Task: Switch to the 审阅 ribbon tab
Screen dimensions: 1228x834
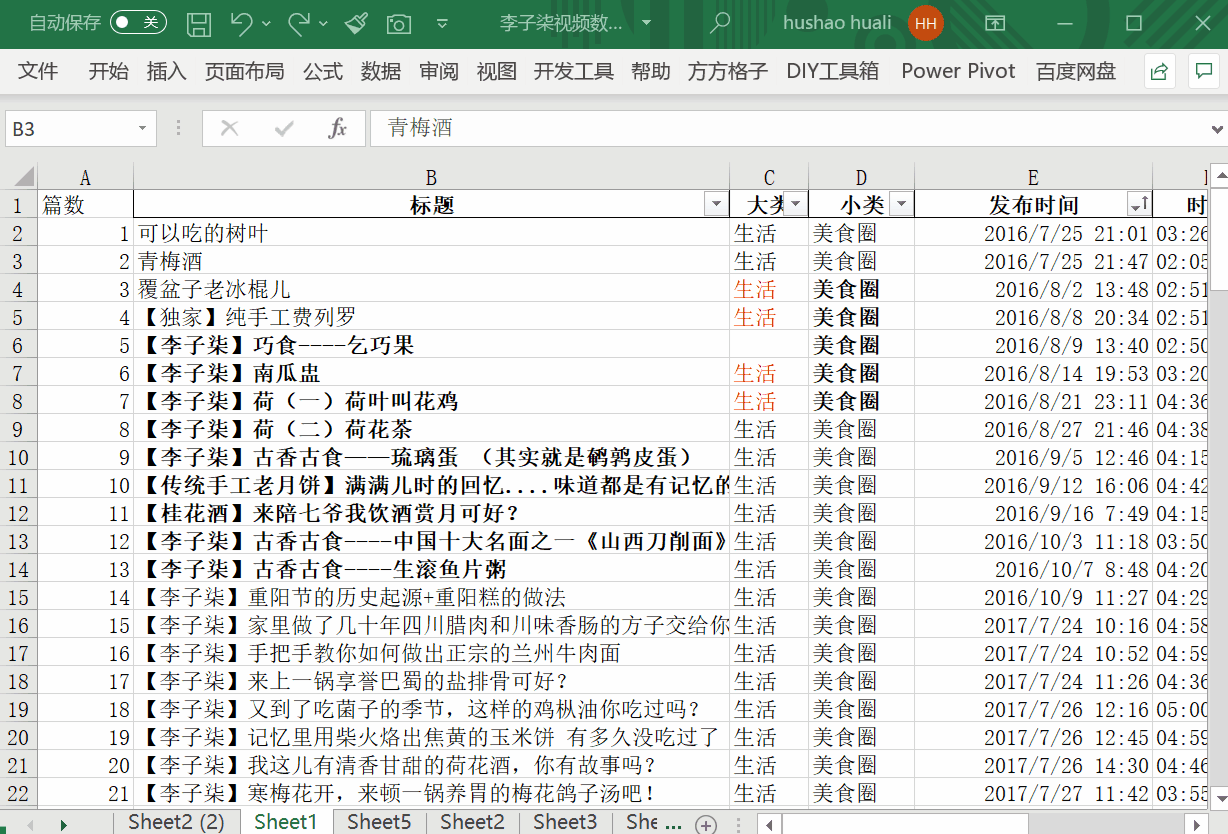Action: tap(439, 71)
